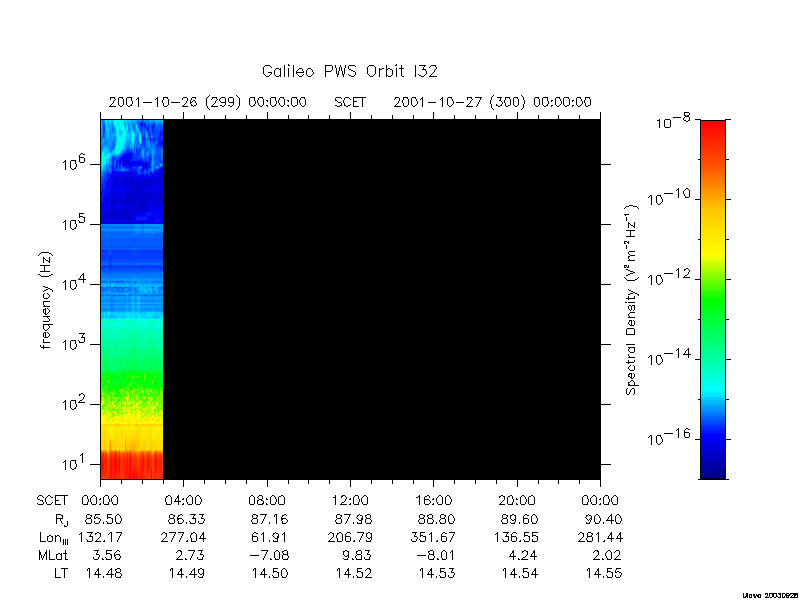Click the LT value '14.53'
This screenshot has width=800, height=600.
437,573
